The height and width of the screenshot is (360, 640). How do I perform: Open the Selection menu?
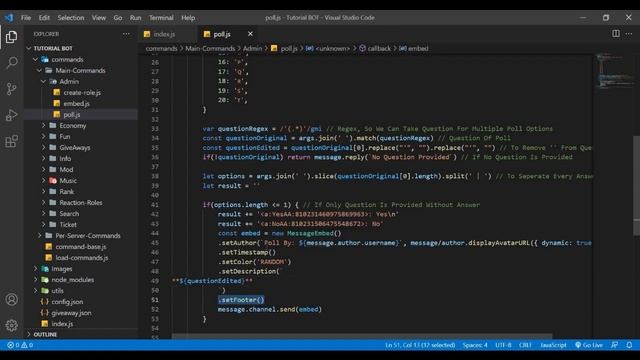tap(71, 18)
